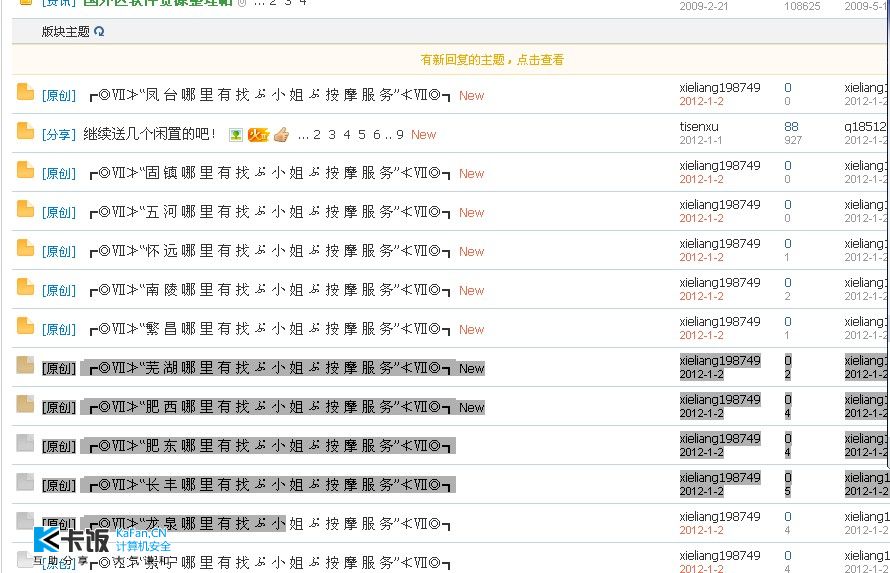Open the 长丰哪里有找 thread title

[270, 486]
